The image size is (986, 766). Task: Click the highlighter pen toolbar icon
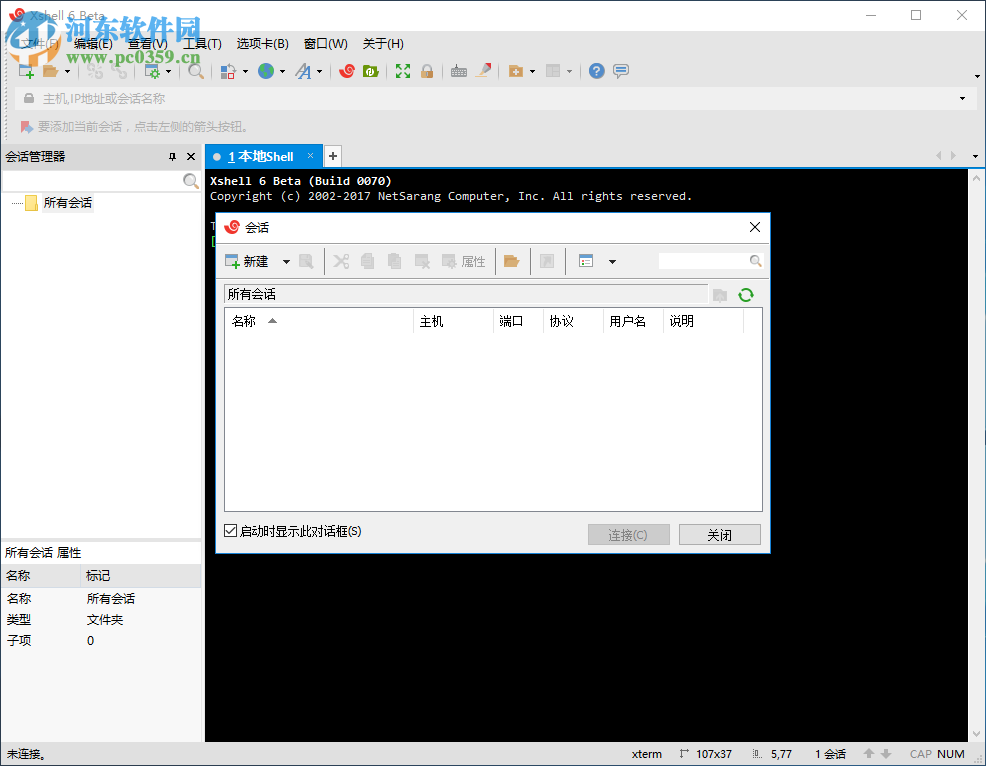click(484, 71)
